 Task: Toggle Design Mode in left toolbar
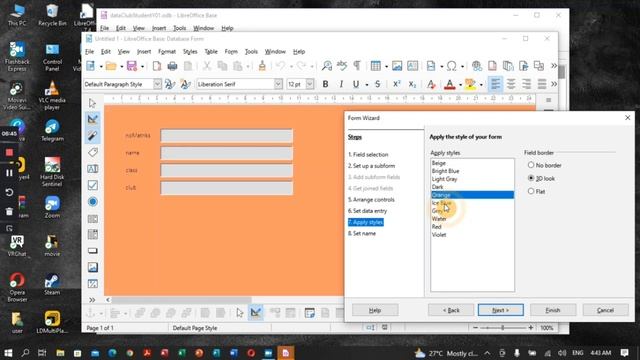click(x=93, y=119)
